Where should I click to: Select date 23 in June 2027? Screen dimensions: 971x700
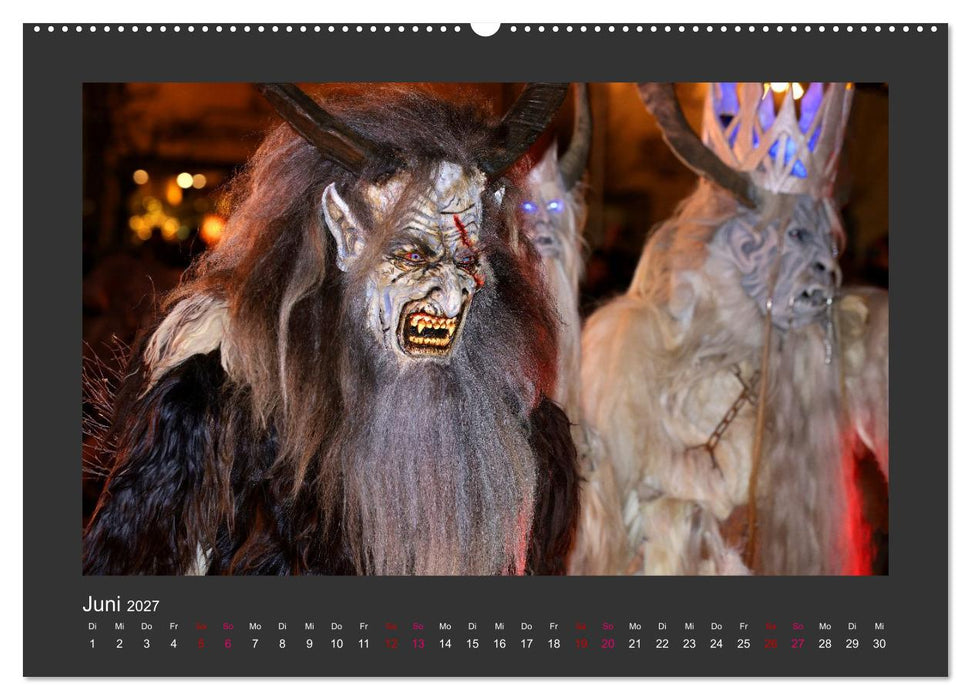pyautogui.click(x=689, y=644)
